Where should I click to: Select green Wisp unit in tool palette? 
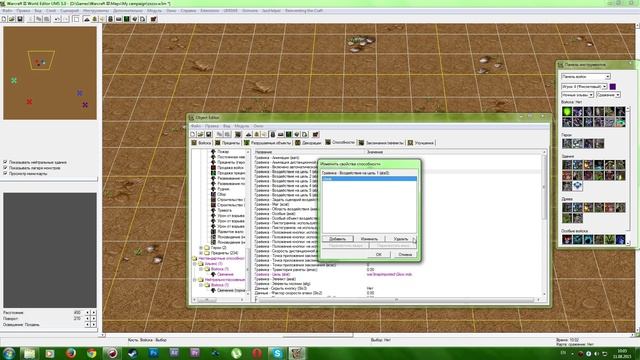point(567,111)
